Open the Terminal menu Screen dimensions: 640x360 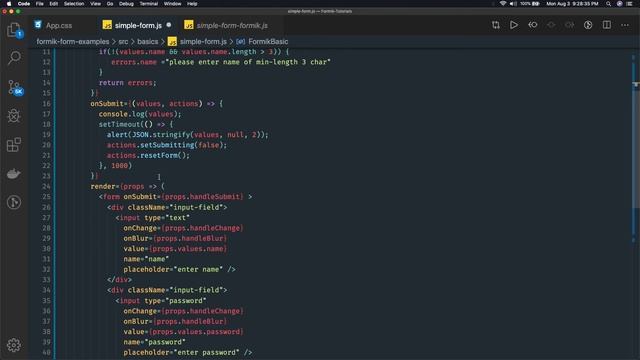click(x=149, y=4)
